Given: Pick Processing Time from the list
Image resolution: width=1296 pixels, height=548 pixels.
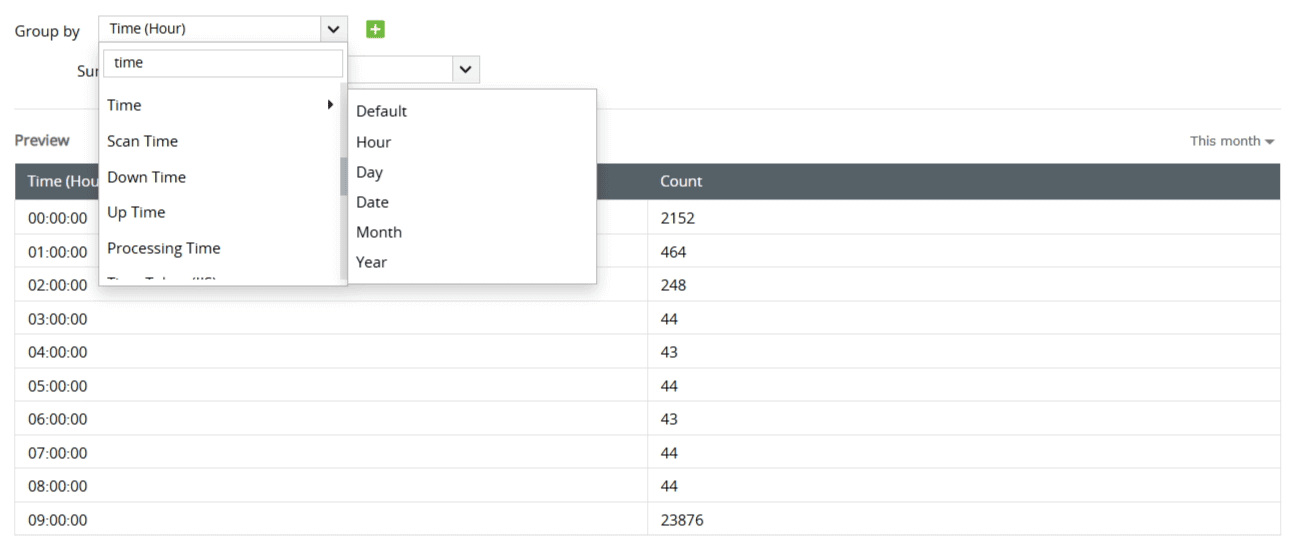Looking at the screenshot, I should (x=163, y=248).
